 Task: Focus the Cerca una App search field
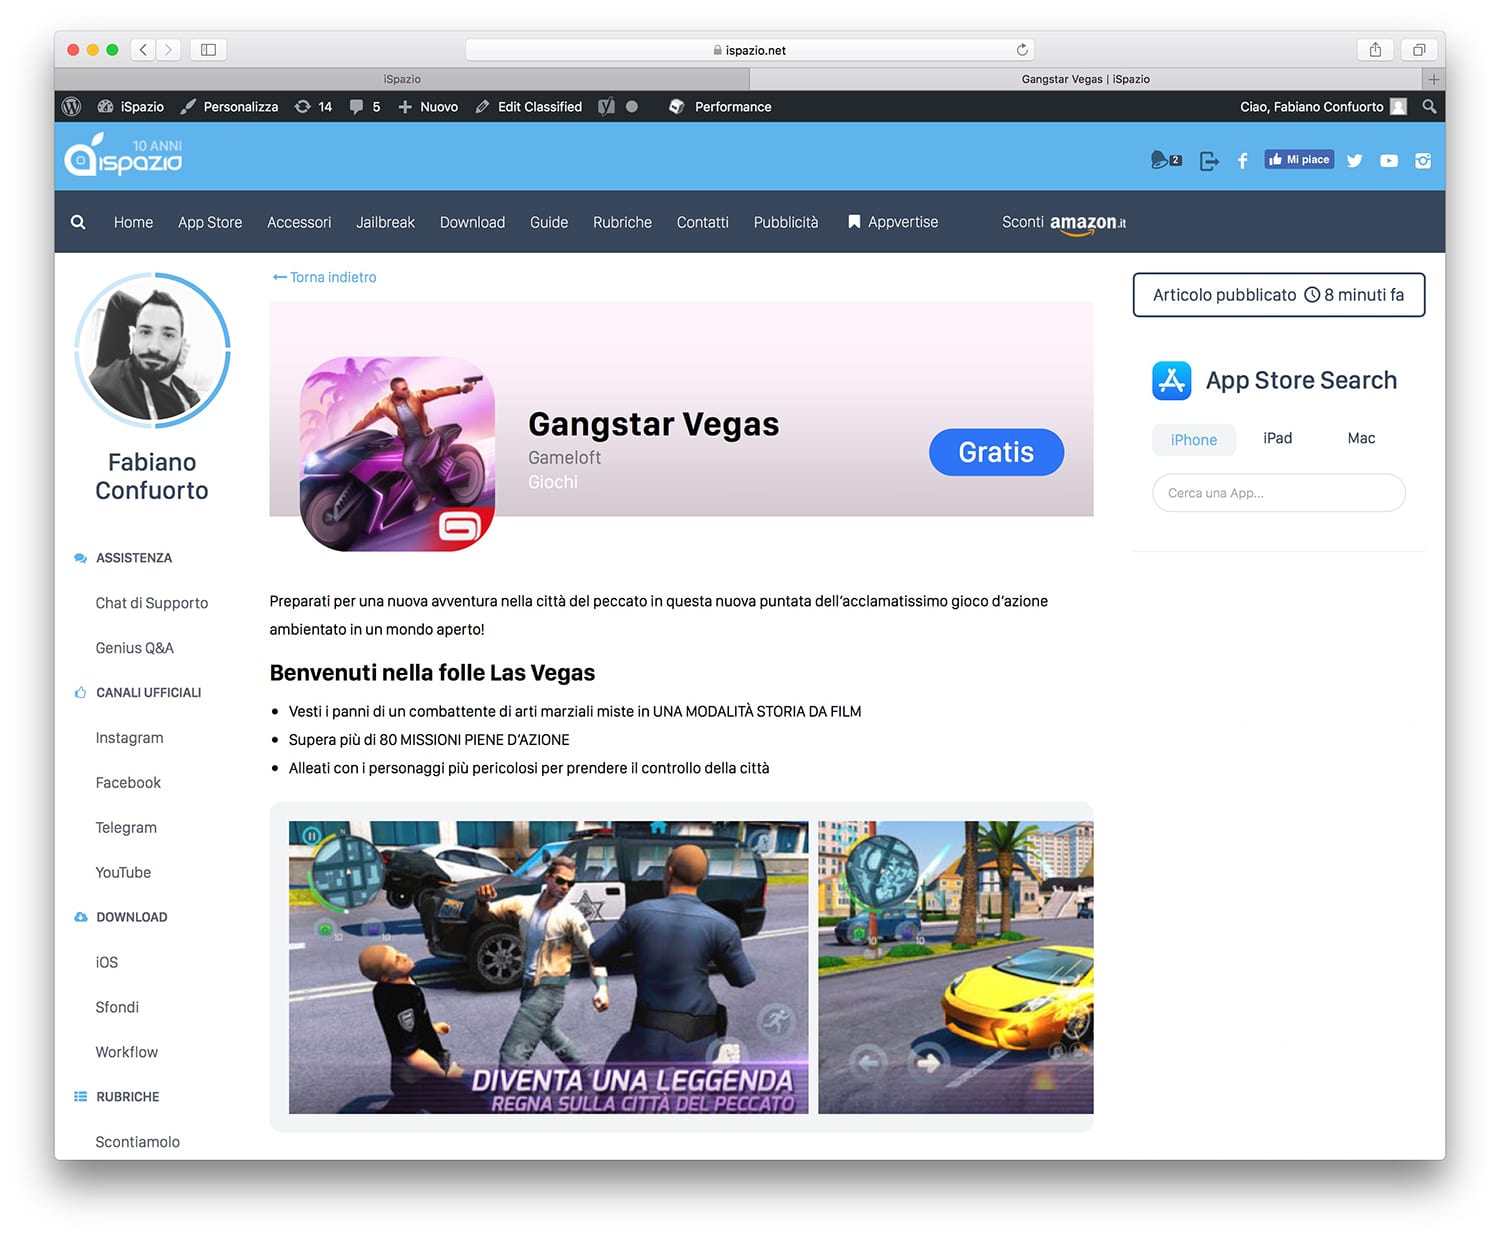(1279, 493)
